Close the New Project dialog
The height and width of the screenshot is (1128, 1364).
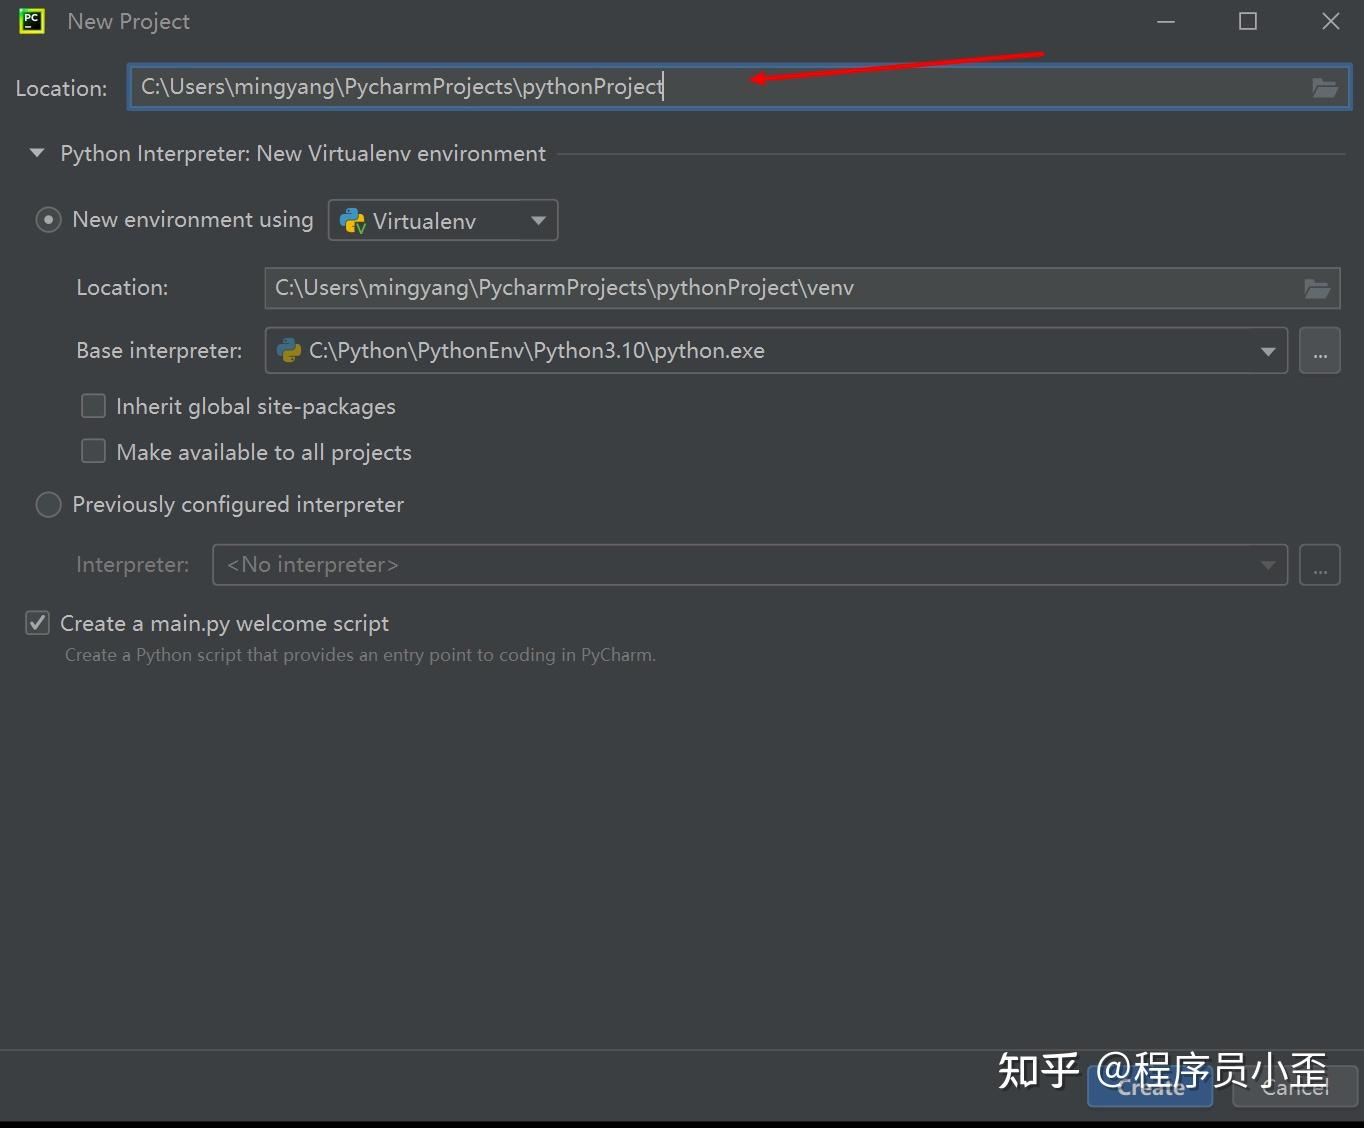[x=1331, y=22]
